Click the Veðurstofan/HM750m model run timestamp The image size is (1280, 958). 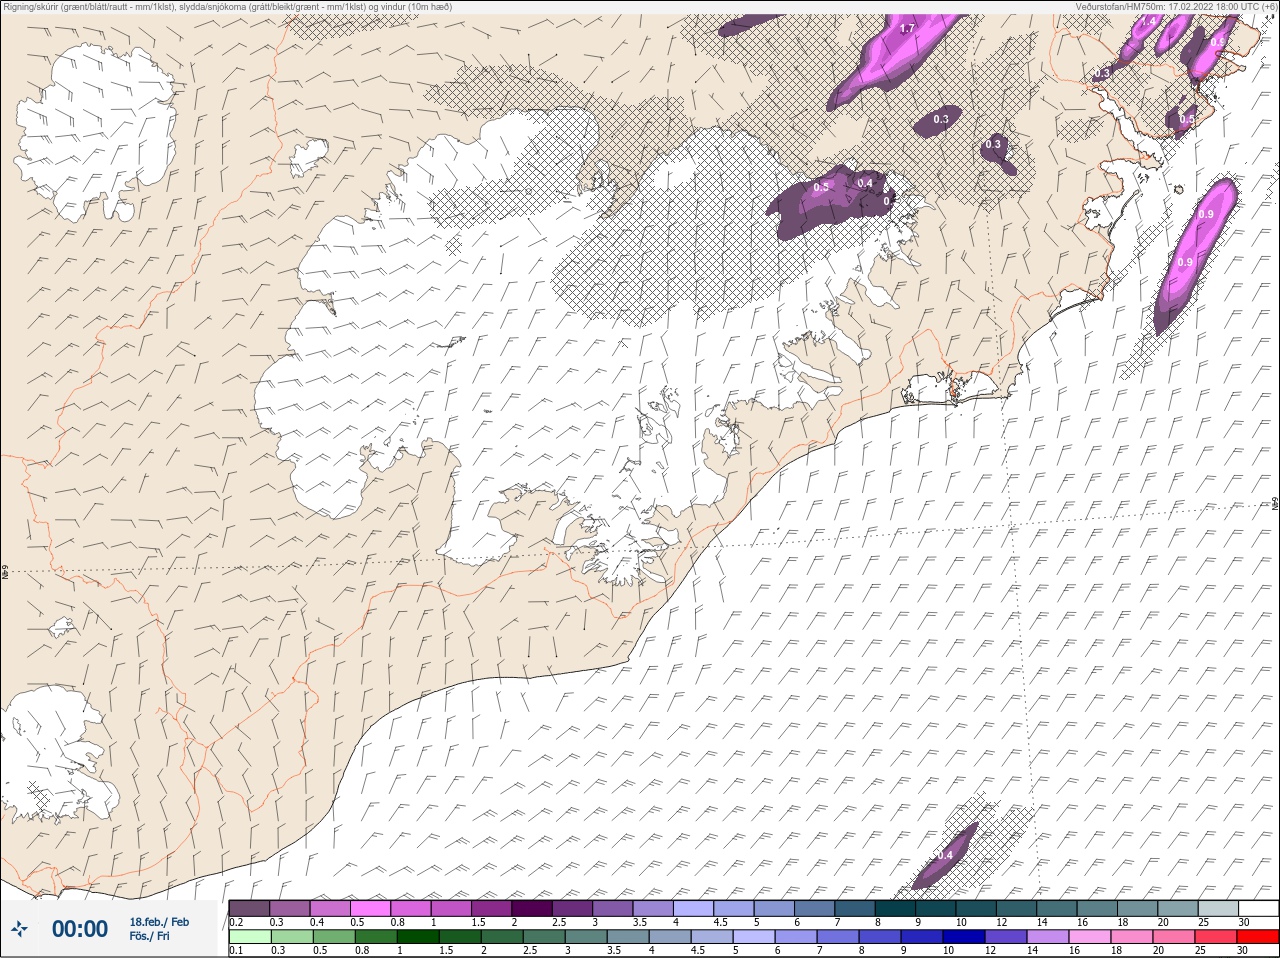(1176, 6)
